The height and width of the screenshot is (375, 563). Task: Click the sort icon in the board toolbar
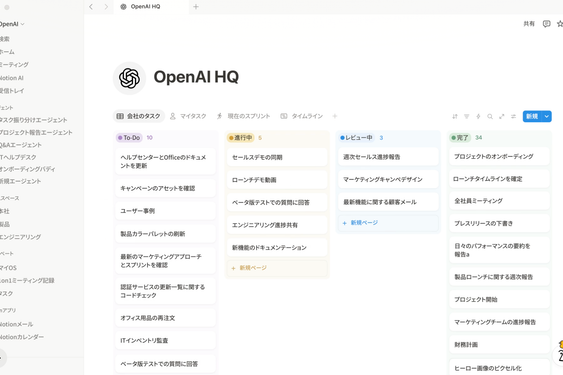click(455, 116)
